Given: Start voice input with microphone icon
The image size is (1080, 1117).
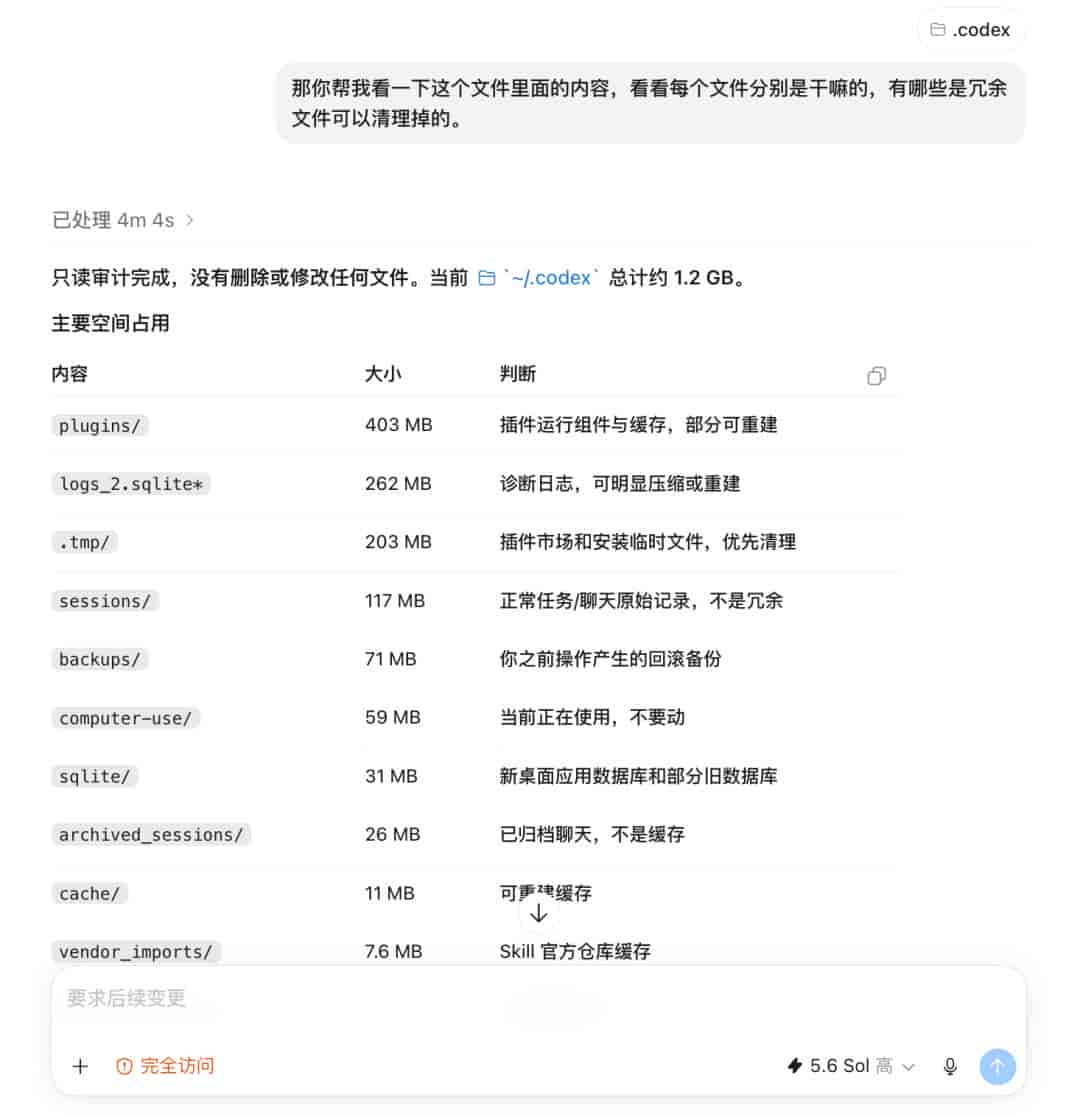Looking at the screenshot, I should point(950,1066).
